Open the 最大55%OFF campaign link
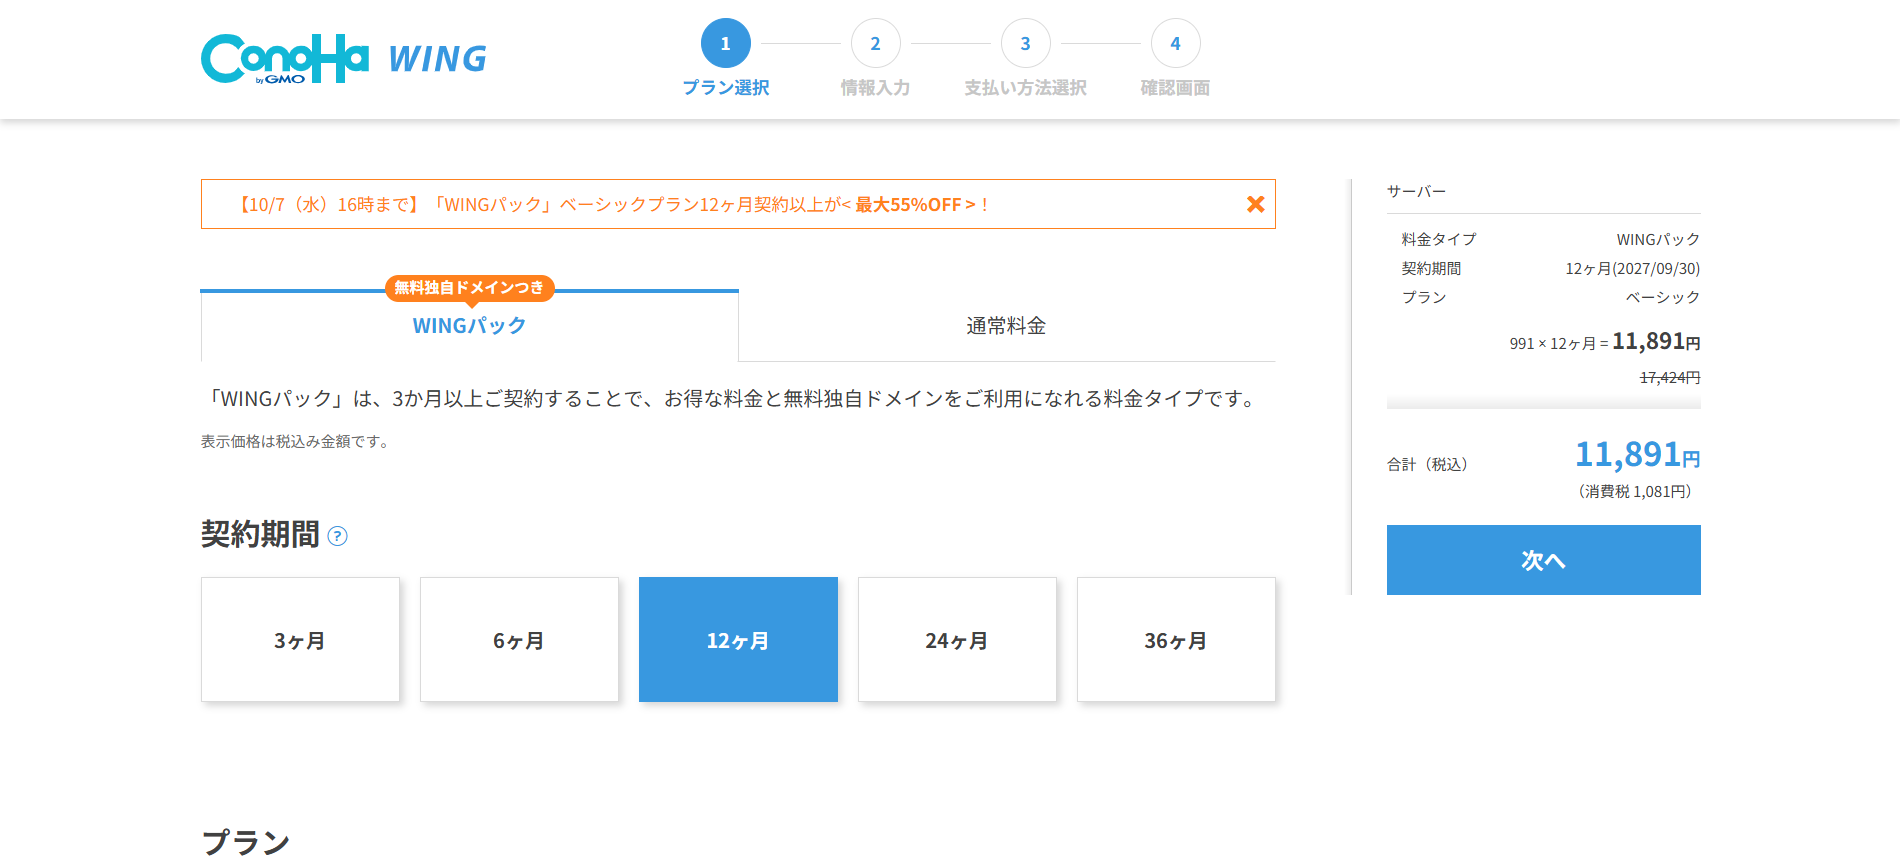The image size is (1900, 866). click(915, 205)
